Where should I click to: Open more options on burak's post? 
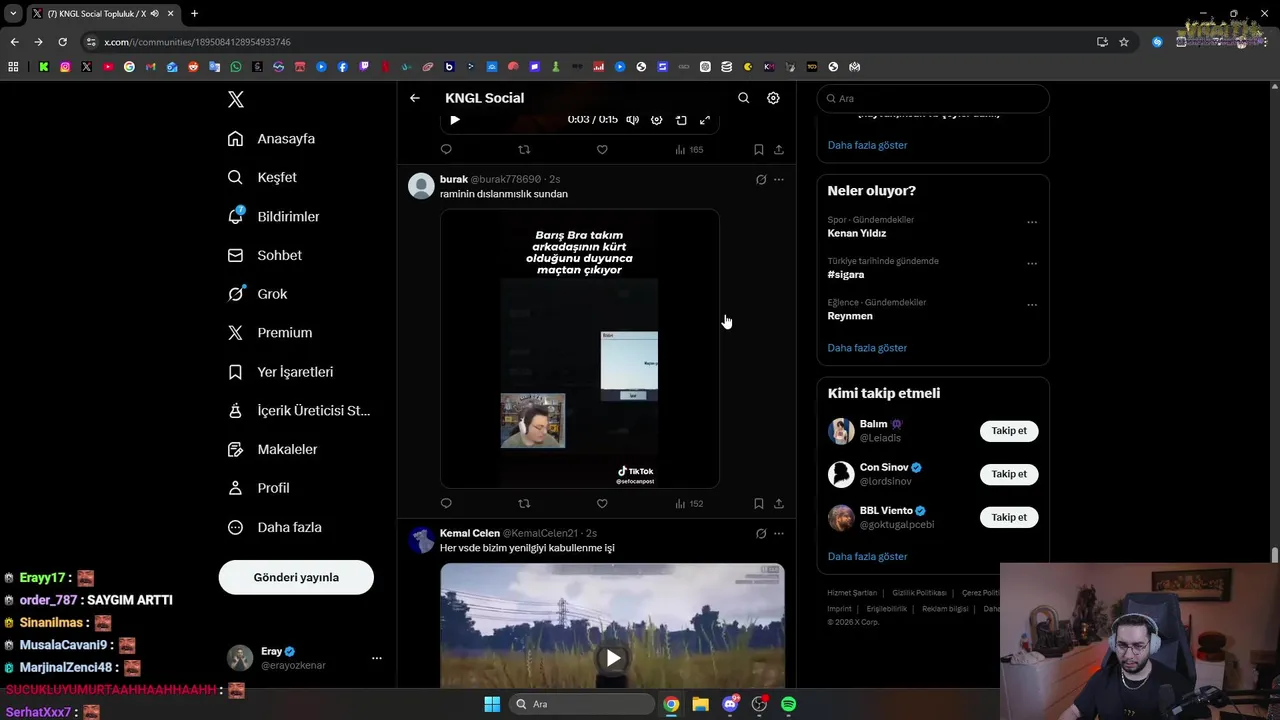779,180
